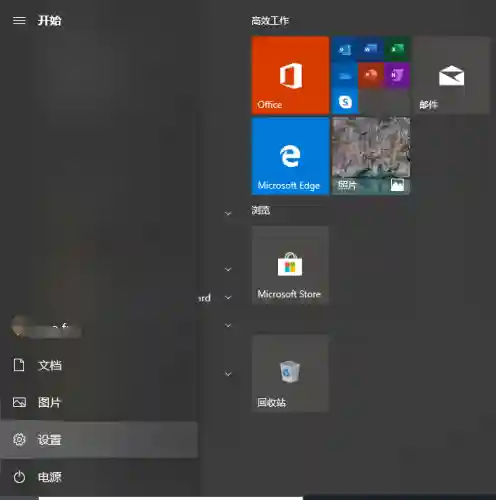The width and height of the screenshot is (496, 500).
Task: Open the OneDrive cloud icon tile
Action: [345, 75]
